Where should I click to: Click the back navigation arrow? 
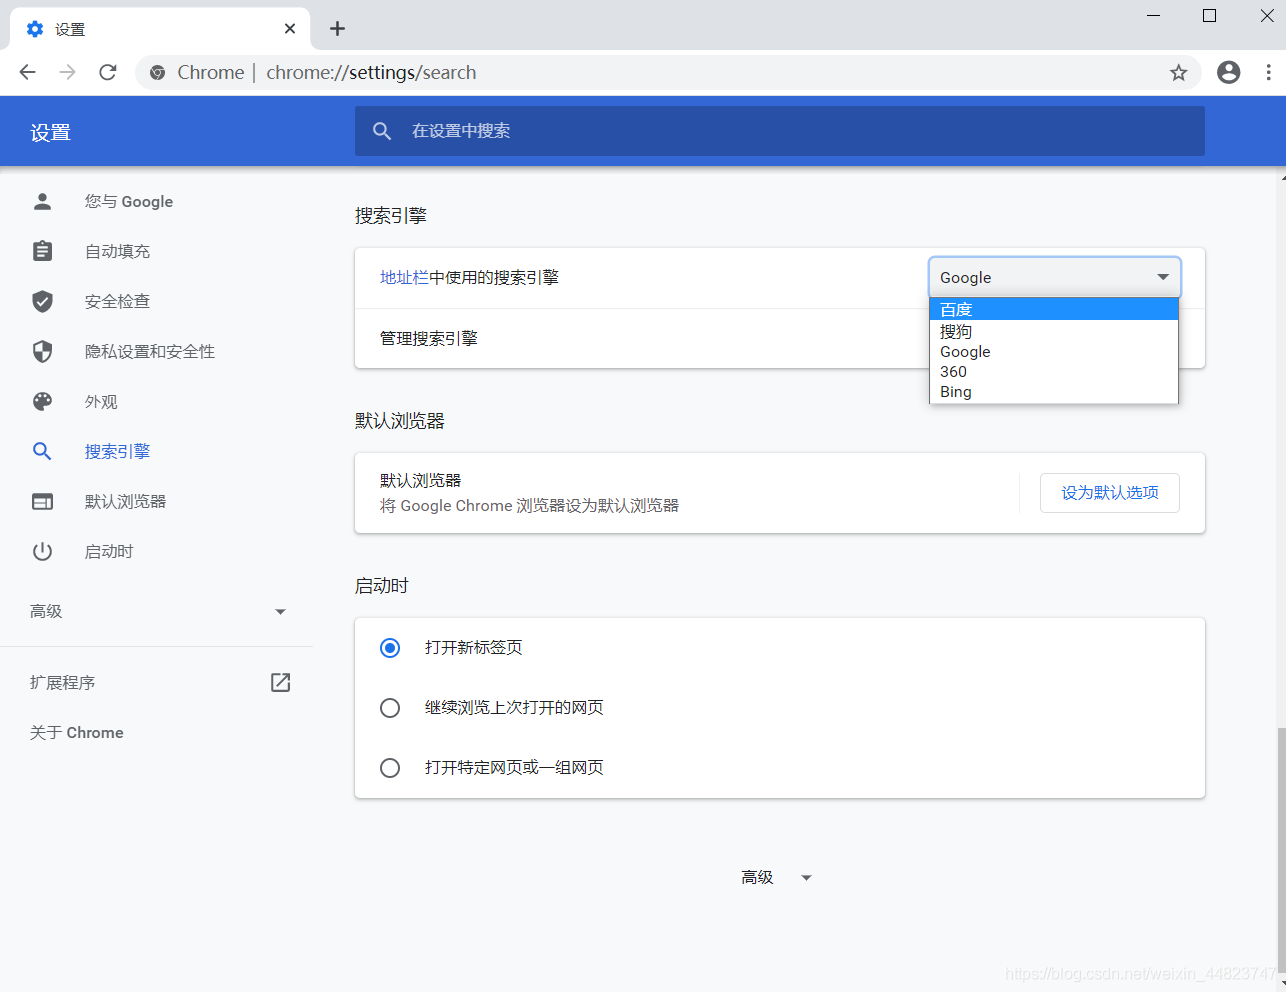click(x=28, y=72)
